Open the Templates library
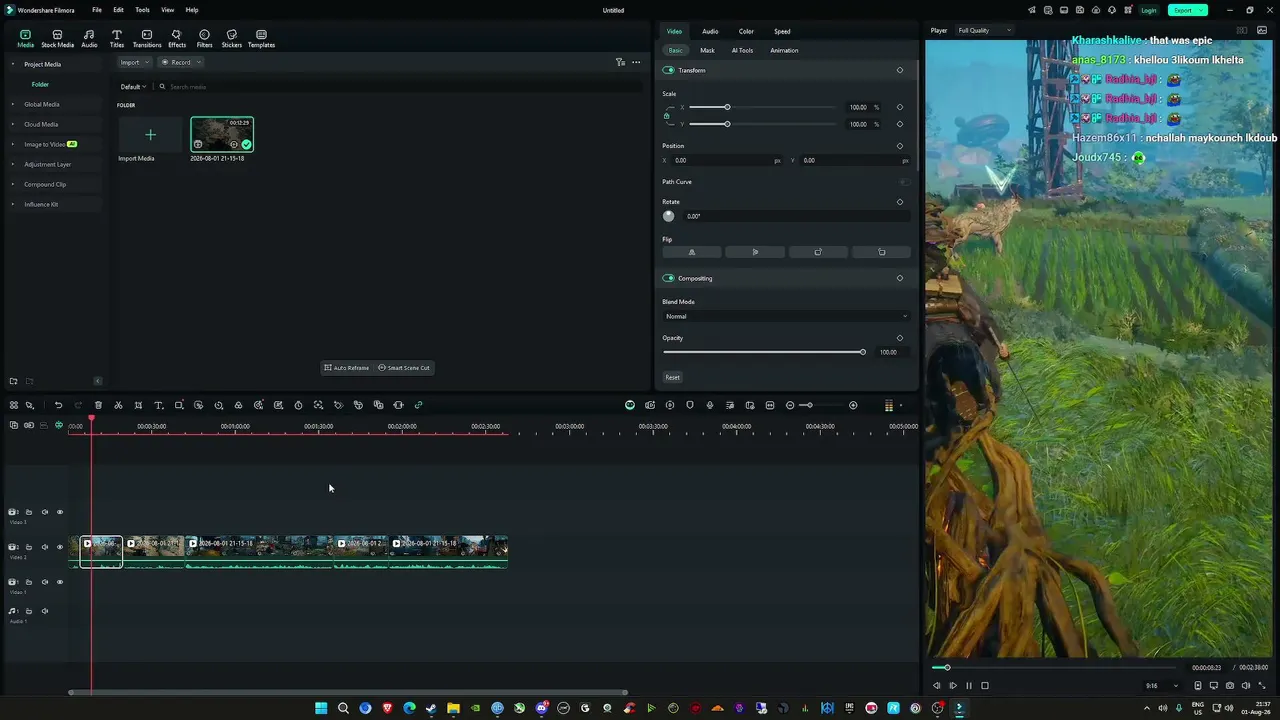This screenshot has width=1280, height=720. click(x=261, y=38)
